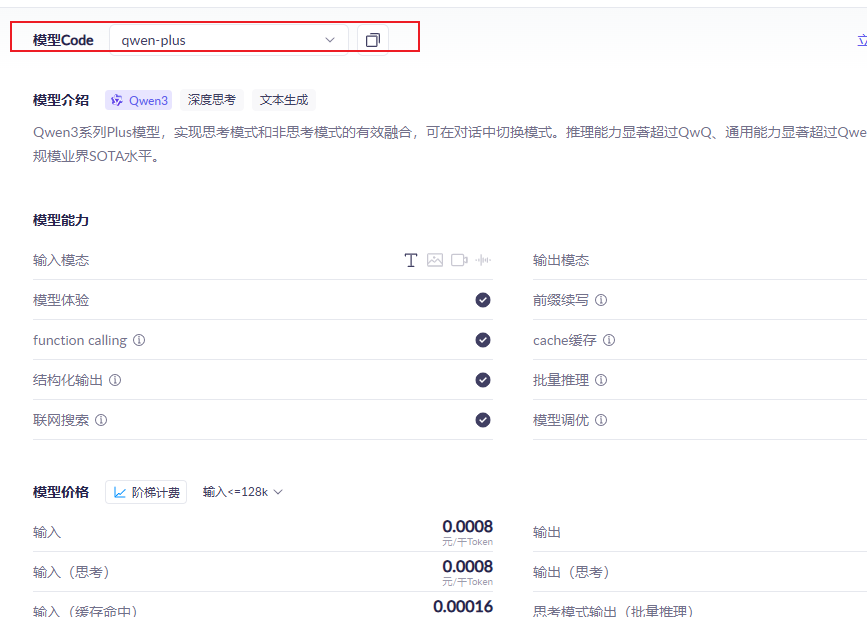Click the 输出（思考） label
867x617 pixels.
(x=572, y=572)
